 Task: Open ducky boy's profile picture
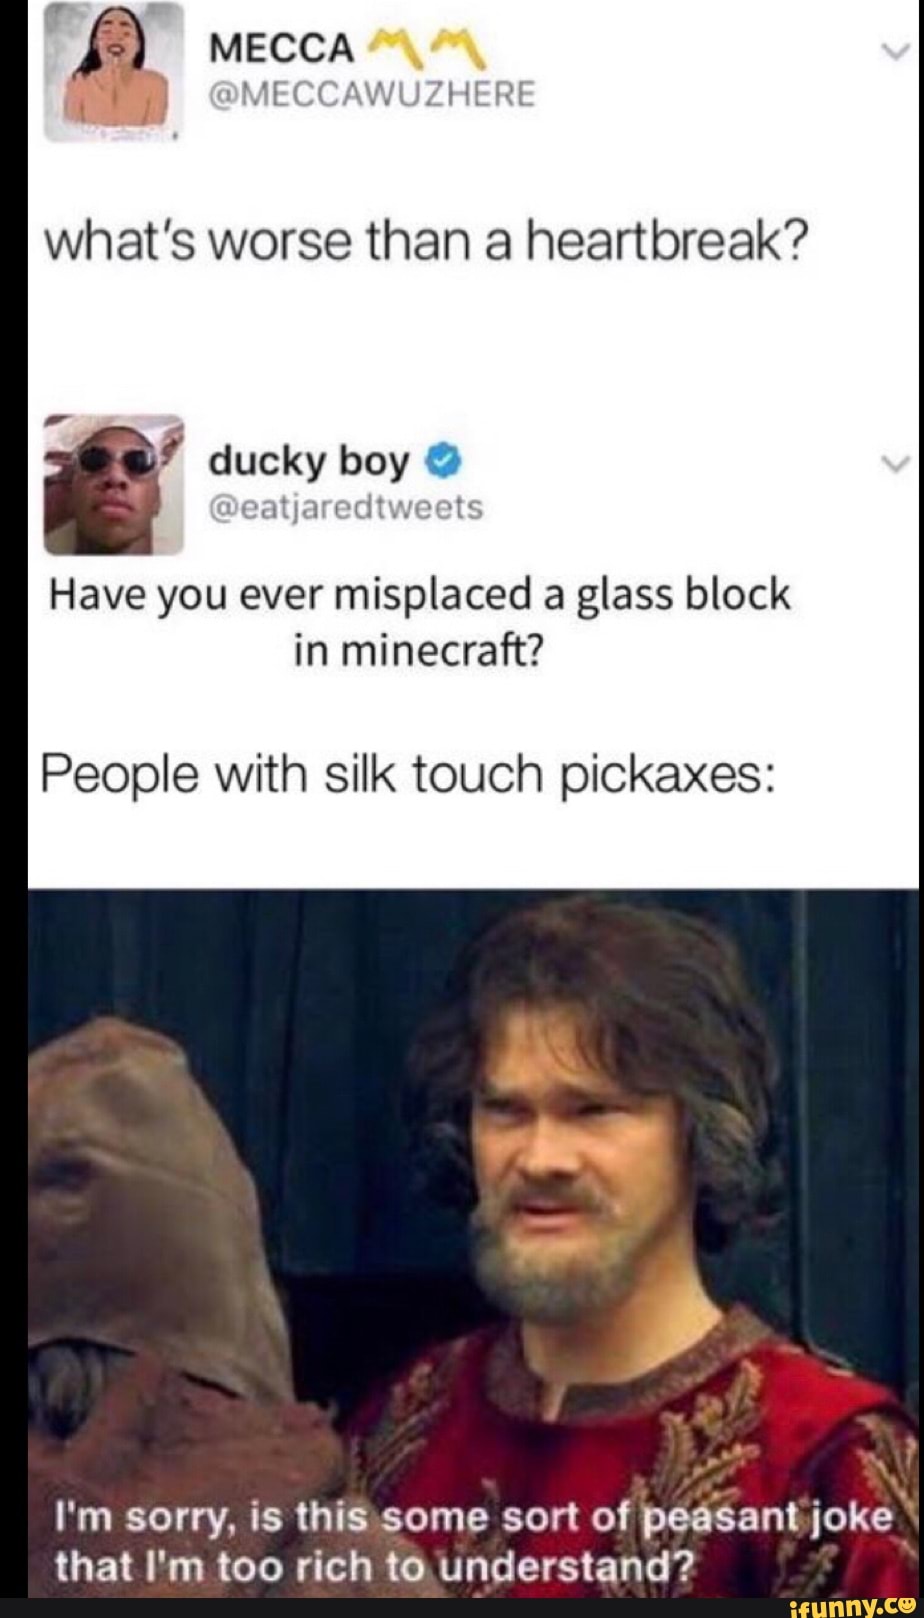[114, 484]
